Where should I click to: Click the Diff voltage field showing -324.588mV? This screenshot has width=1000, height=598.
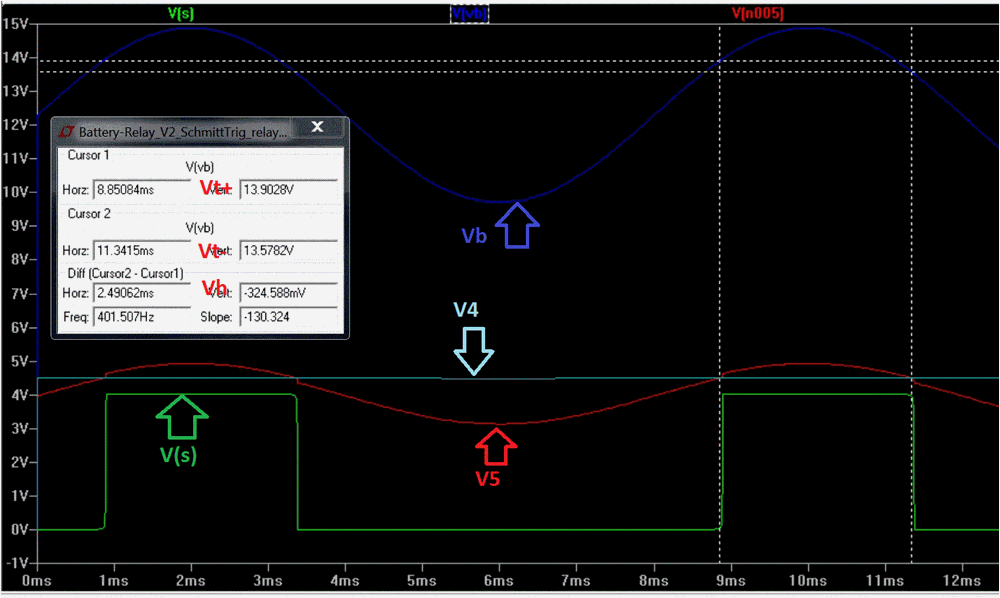click(290, 295)
